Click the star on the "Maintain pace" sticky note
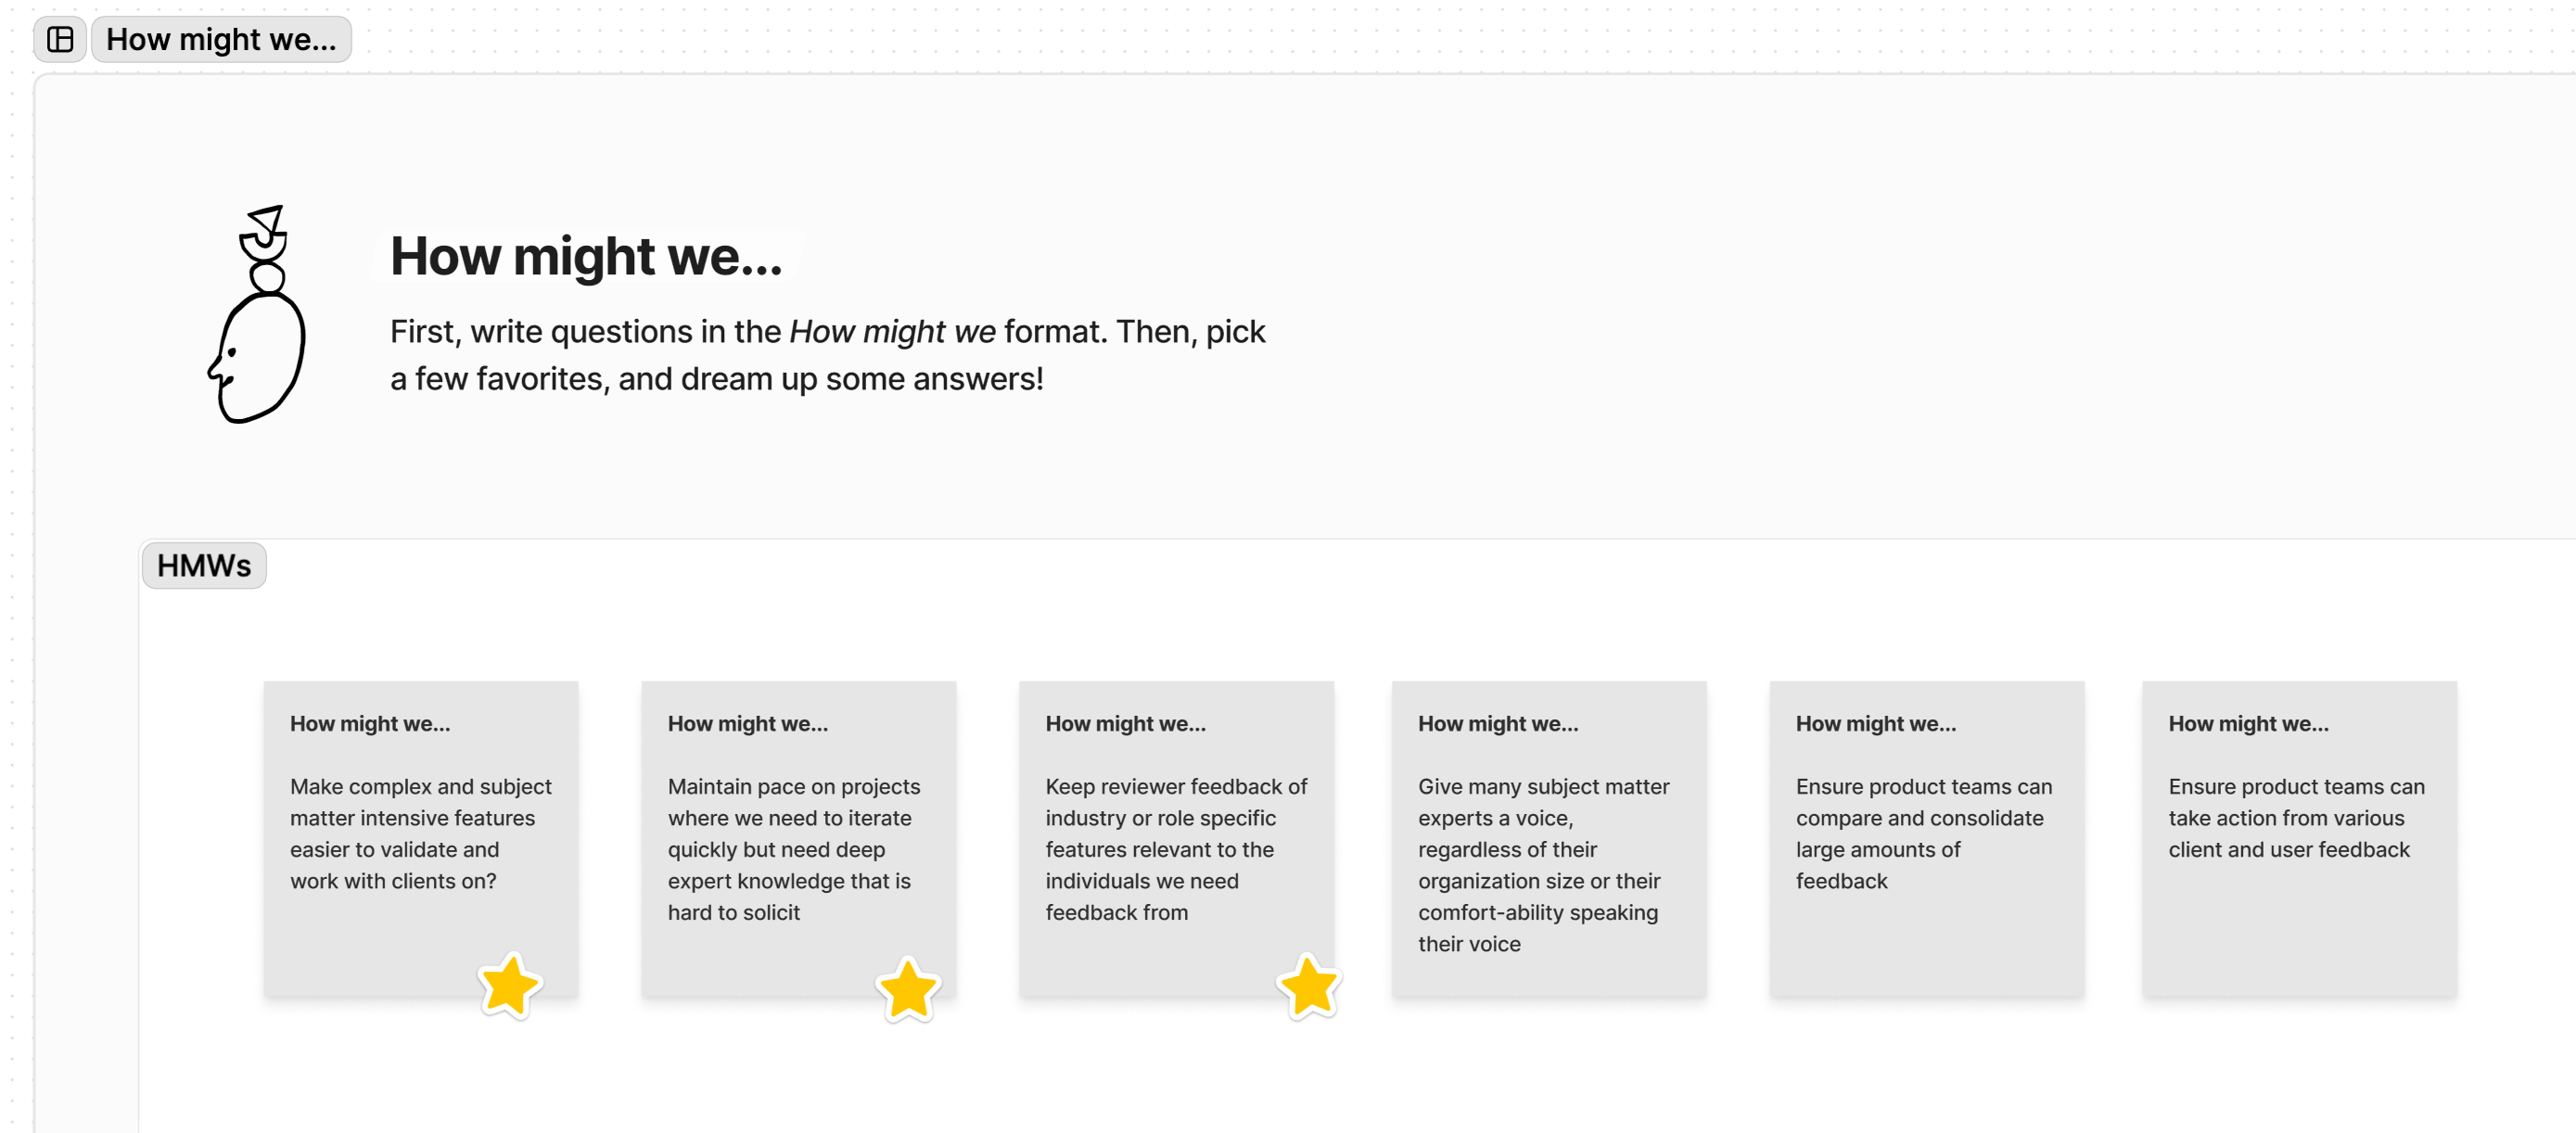The image size is (2576, 1133). [x=908, y=989]
